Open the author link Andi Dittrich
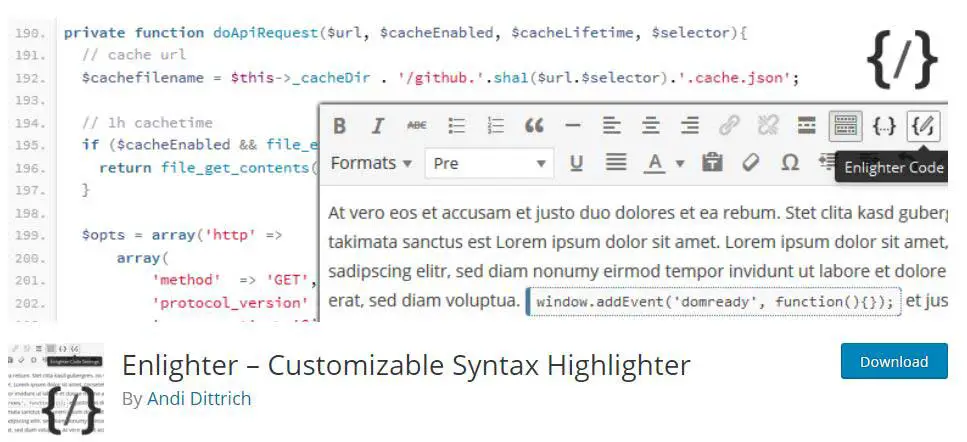967x442 pixels. [x=199, y=398]
